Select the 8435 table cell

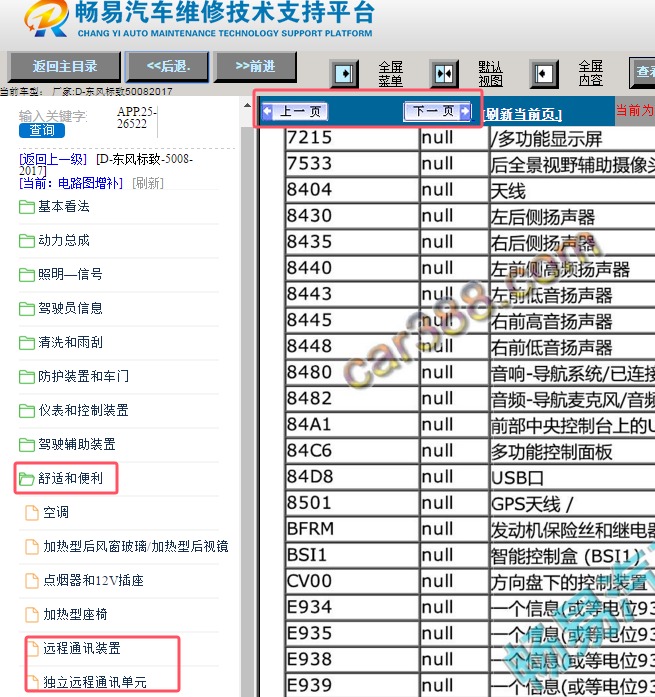(x=352, y=242)
